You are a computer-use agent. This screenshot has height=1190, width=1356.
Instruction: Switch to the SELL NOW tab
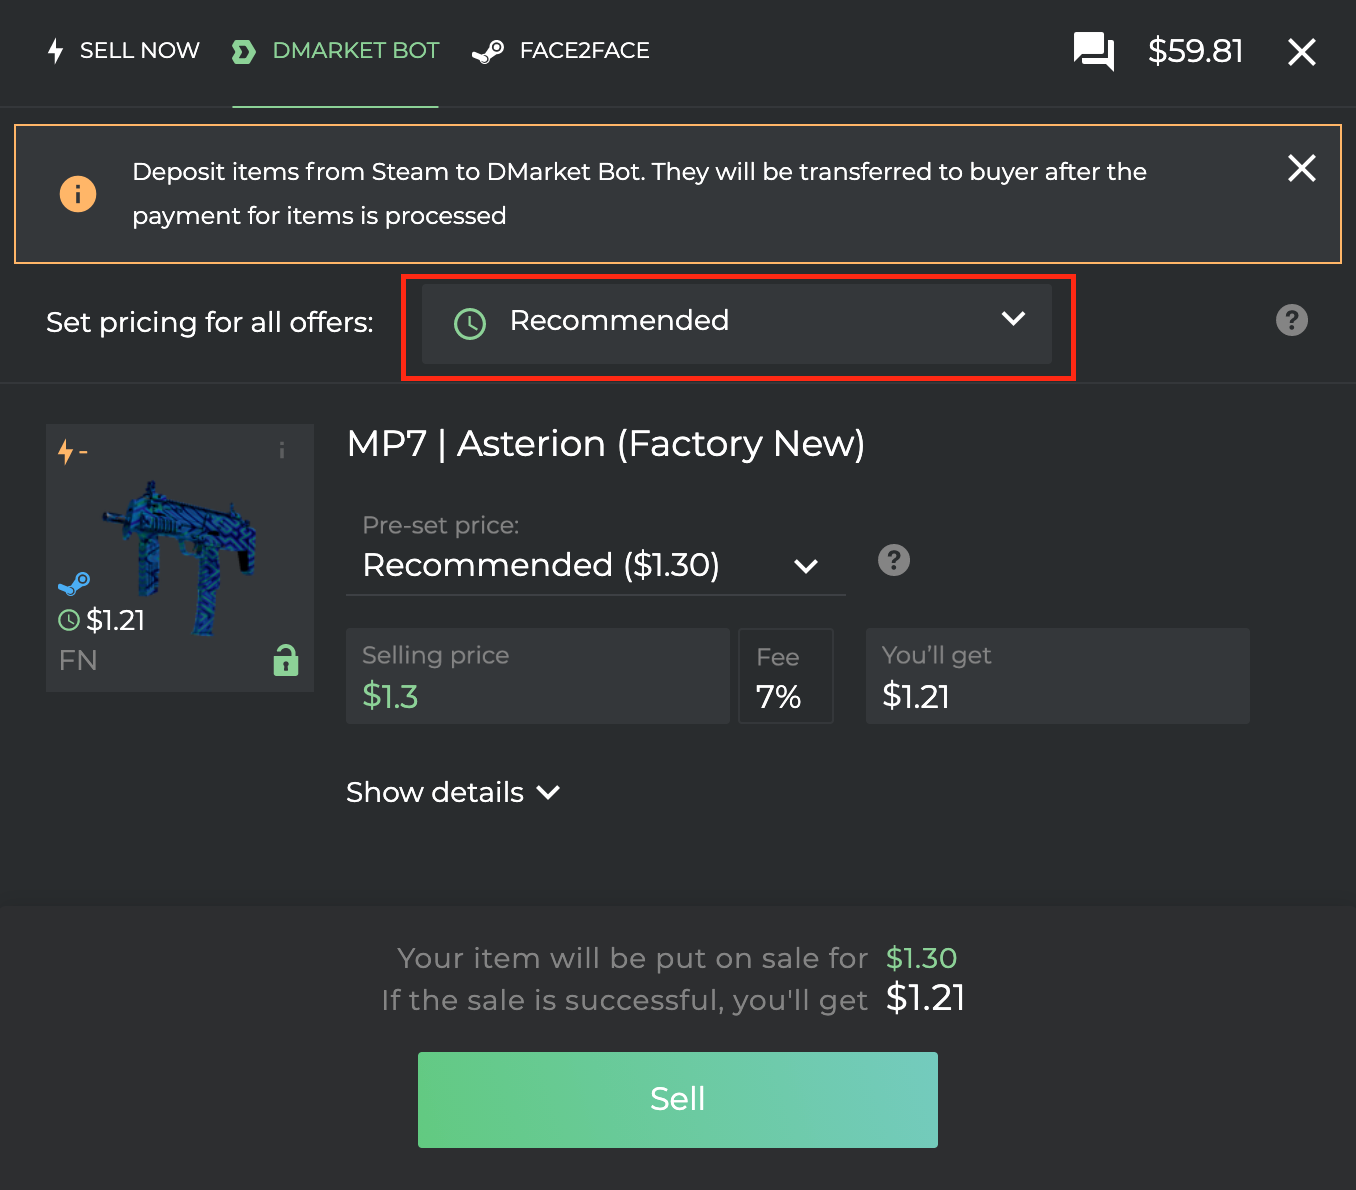(x=124, y=51)
